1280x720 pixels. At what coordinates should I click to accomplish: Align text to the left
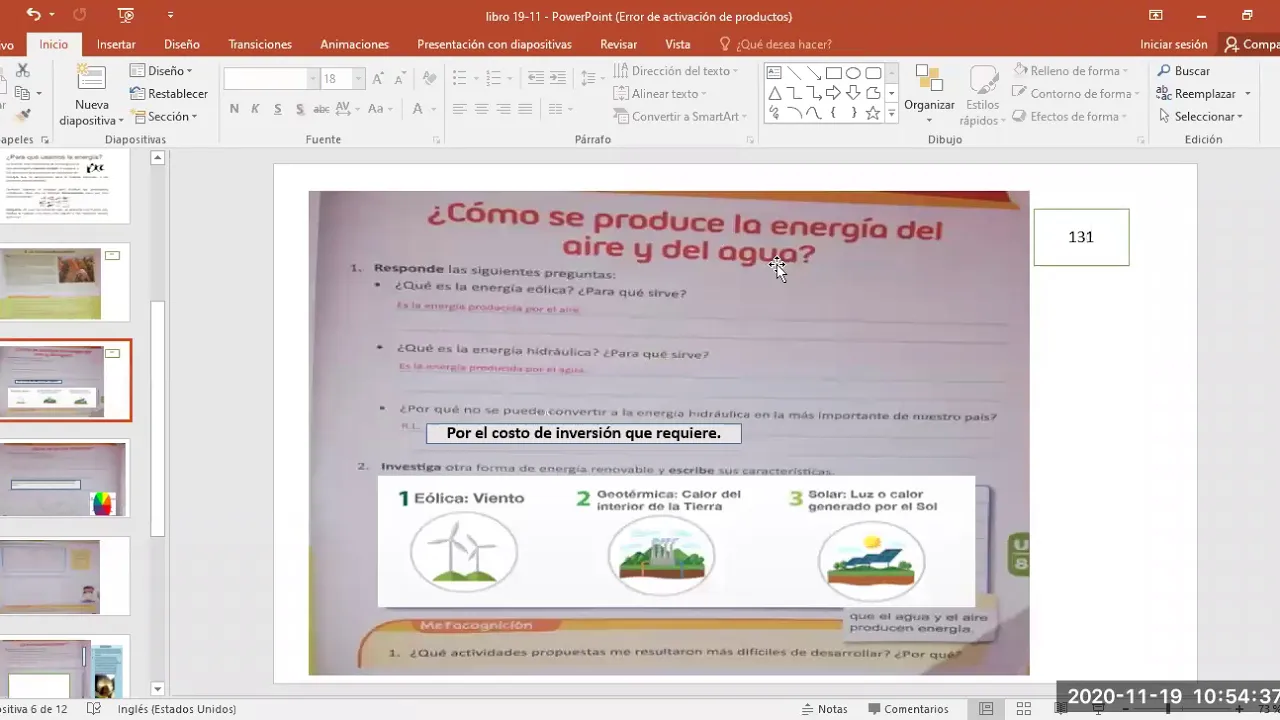tap(459, 109)
